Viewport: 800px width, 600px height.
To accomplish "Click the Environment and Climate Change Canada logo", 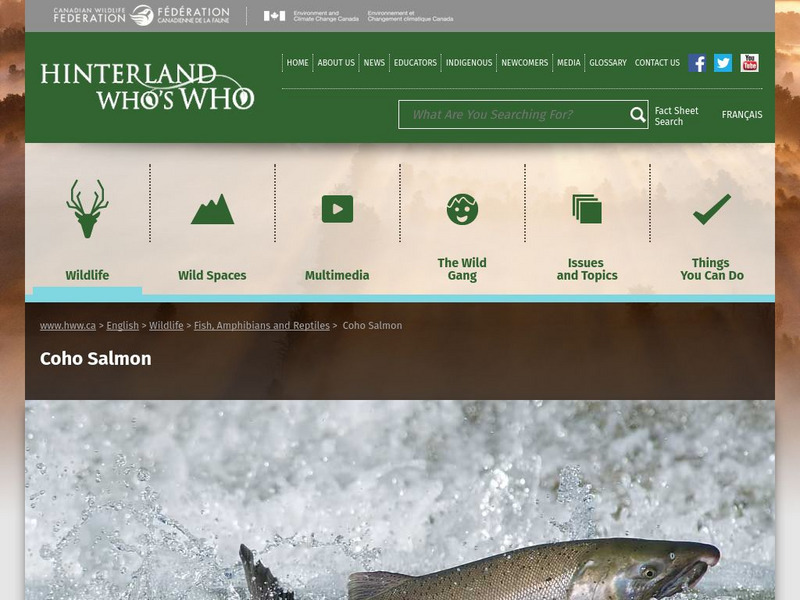I will click(x=358, y=16).
